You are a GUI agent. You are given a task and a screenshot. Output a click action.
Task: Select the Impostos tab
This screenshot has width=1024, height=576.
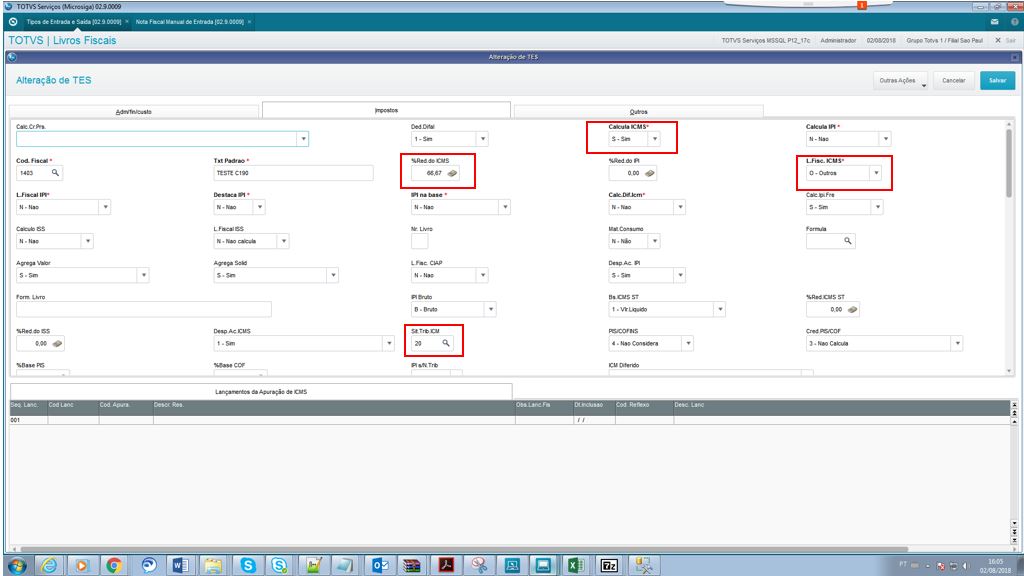386,110
